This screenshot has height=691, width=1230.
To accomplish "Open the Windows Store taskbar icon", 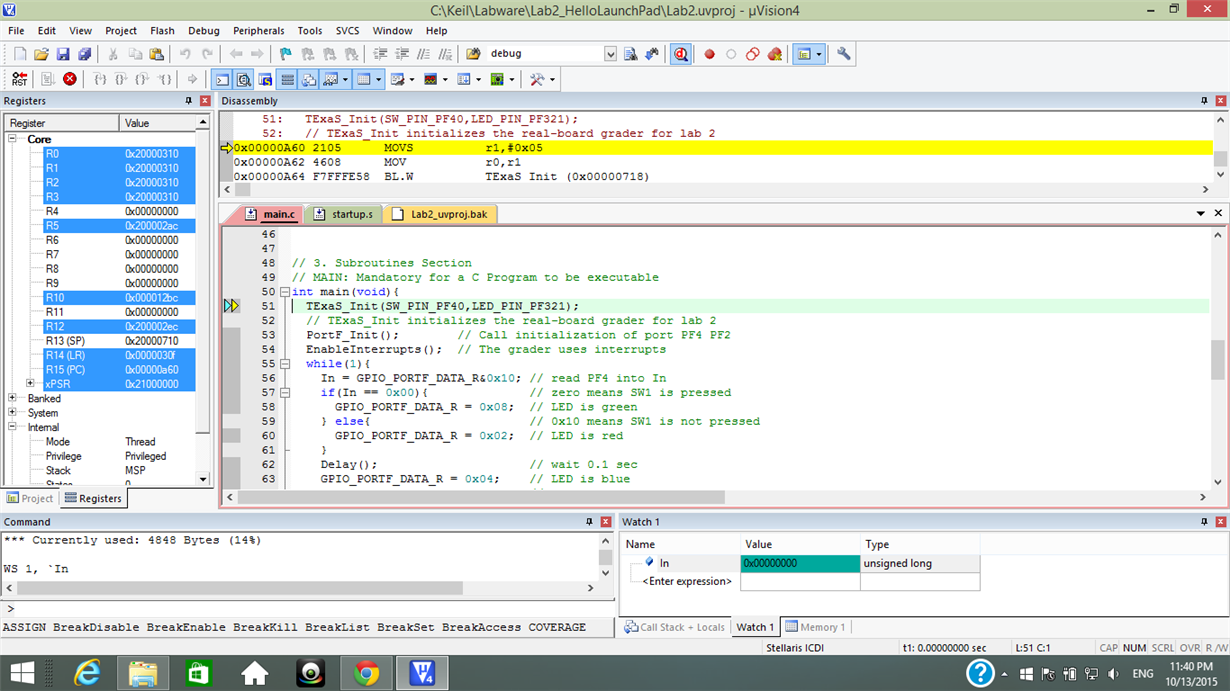I will tap(199, 673).
